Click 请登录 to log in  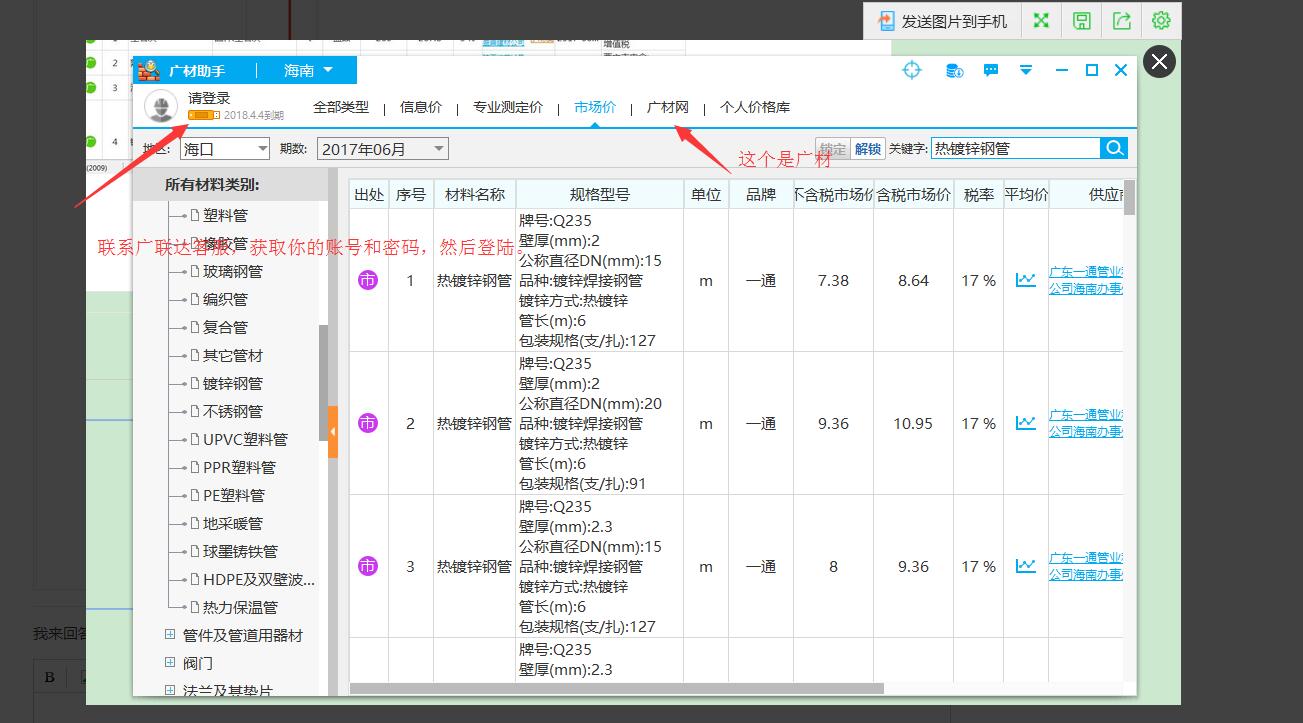tap(209, 98)
